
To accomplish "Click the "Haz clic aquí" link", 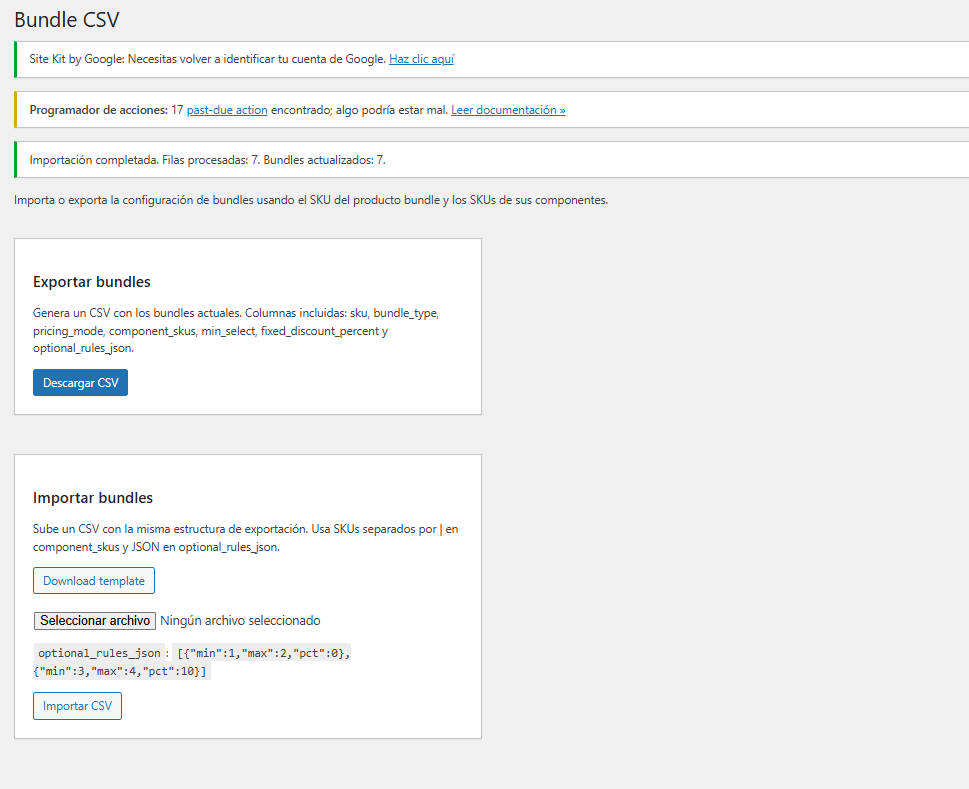I will click(x=421, y=59).
